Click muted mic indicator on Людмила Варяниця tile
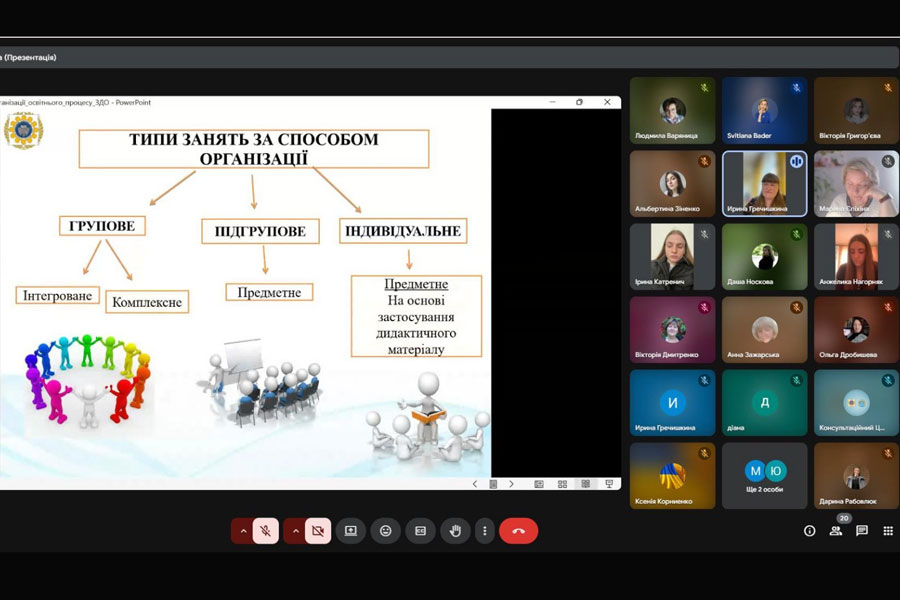The width and height of the screenshot is (900, 600). pos(704,88)
